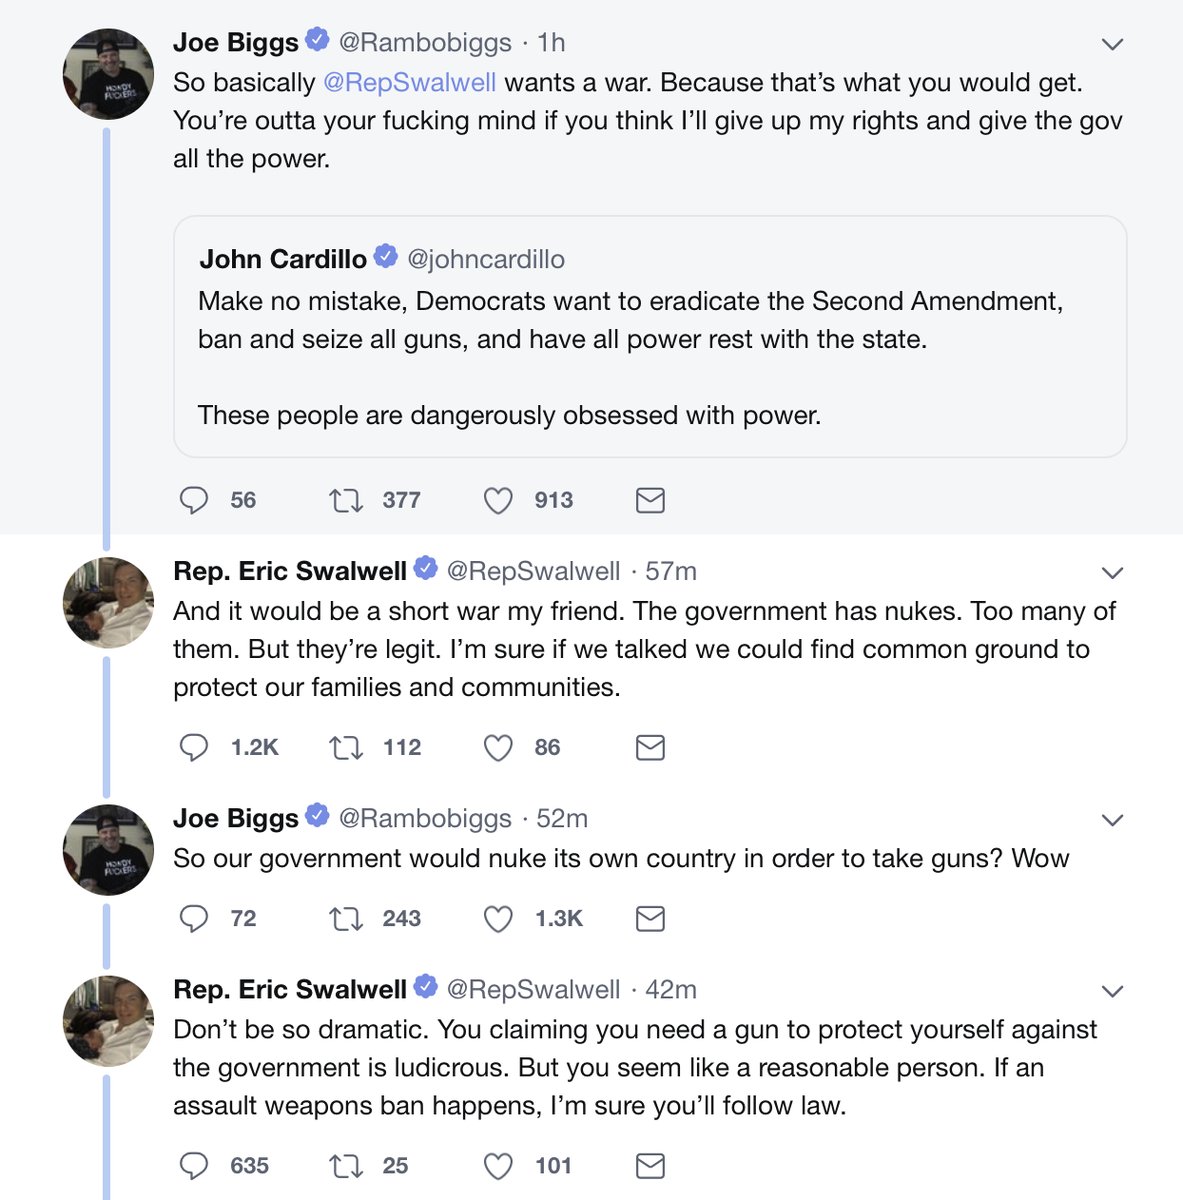
Task: Reply to Joe Biggs' first tweet
Action: coord(193,500)
